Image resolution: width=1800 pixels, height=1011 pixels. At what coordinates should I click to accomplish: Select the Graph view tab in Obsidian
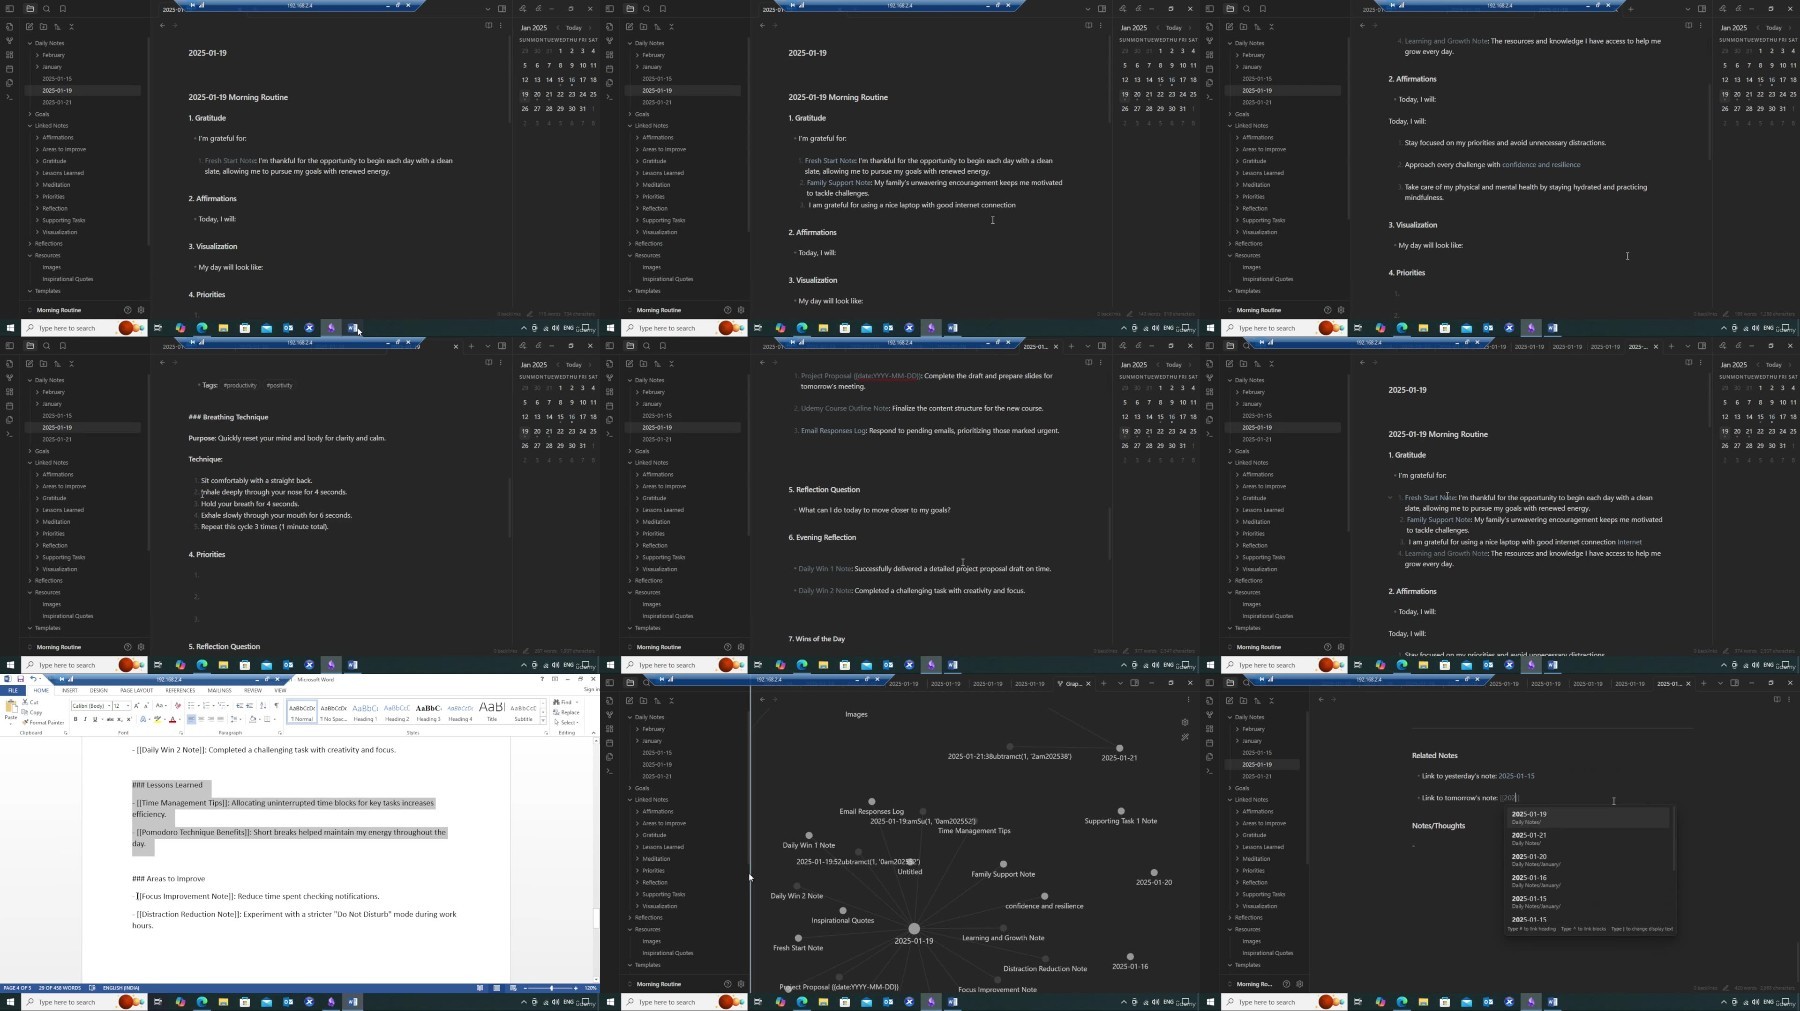(1073, 683)
